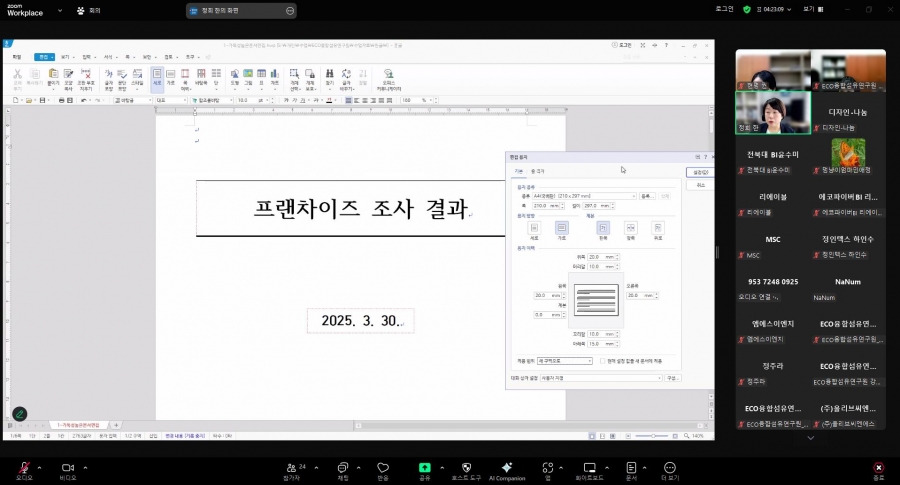Toggle the Zoom 비디오 camera
This screenshot has width=900, height=485.
68,470
